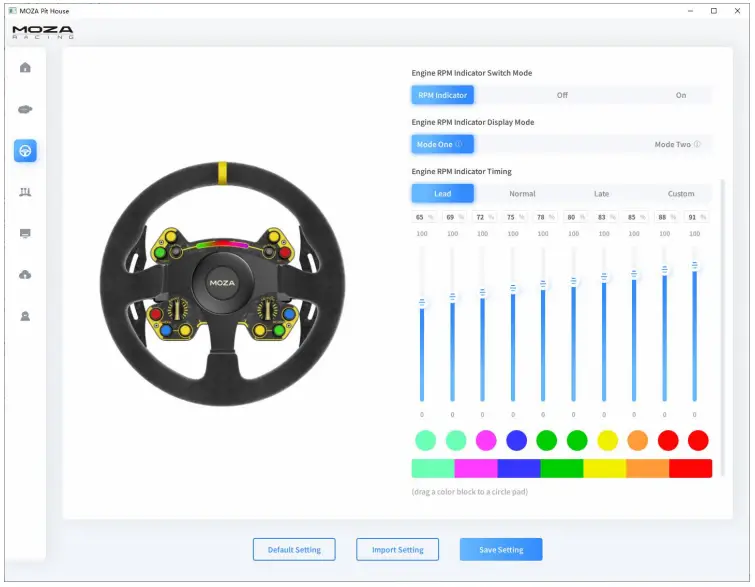Click the settings panel vertical scrollbar
This screenshot has height=587, width=755.
722,327
